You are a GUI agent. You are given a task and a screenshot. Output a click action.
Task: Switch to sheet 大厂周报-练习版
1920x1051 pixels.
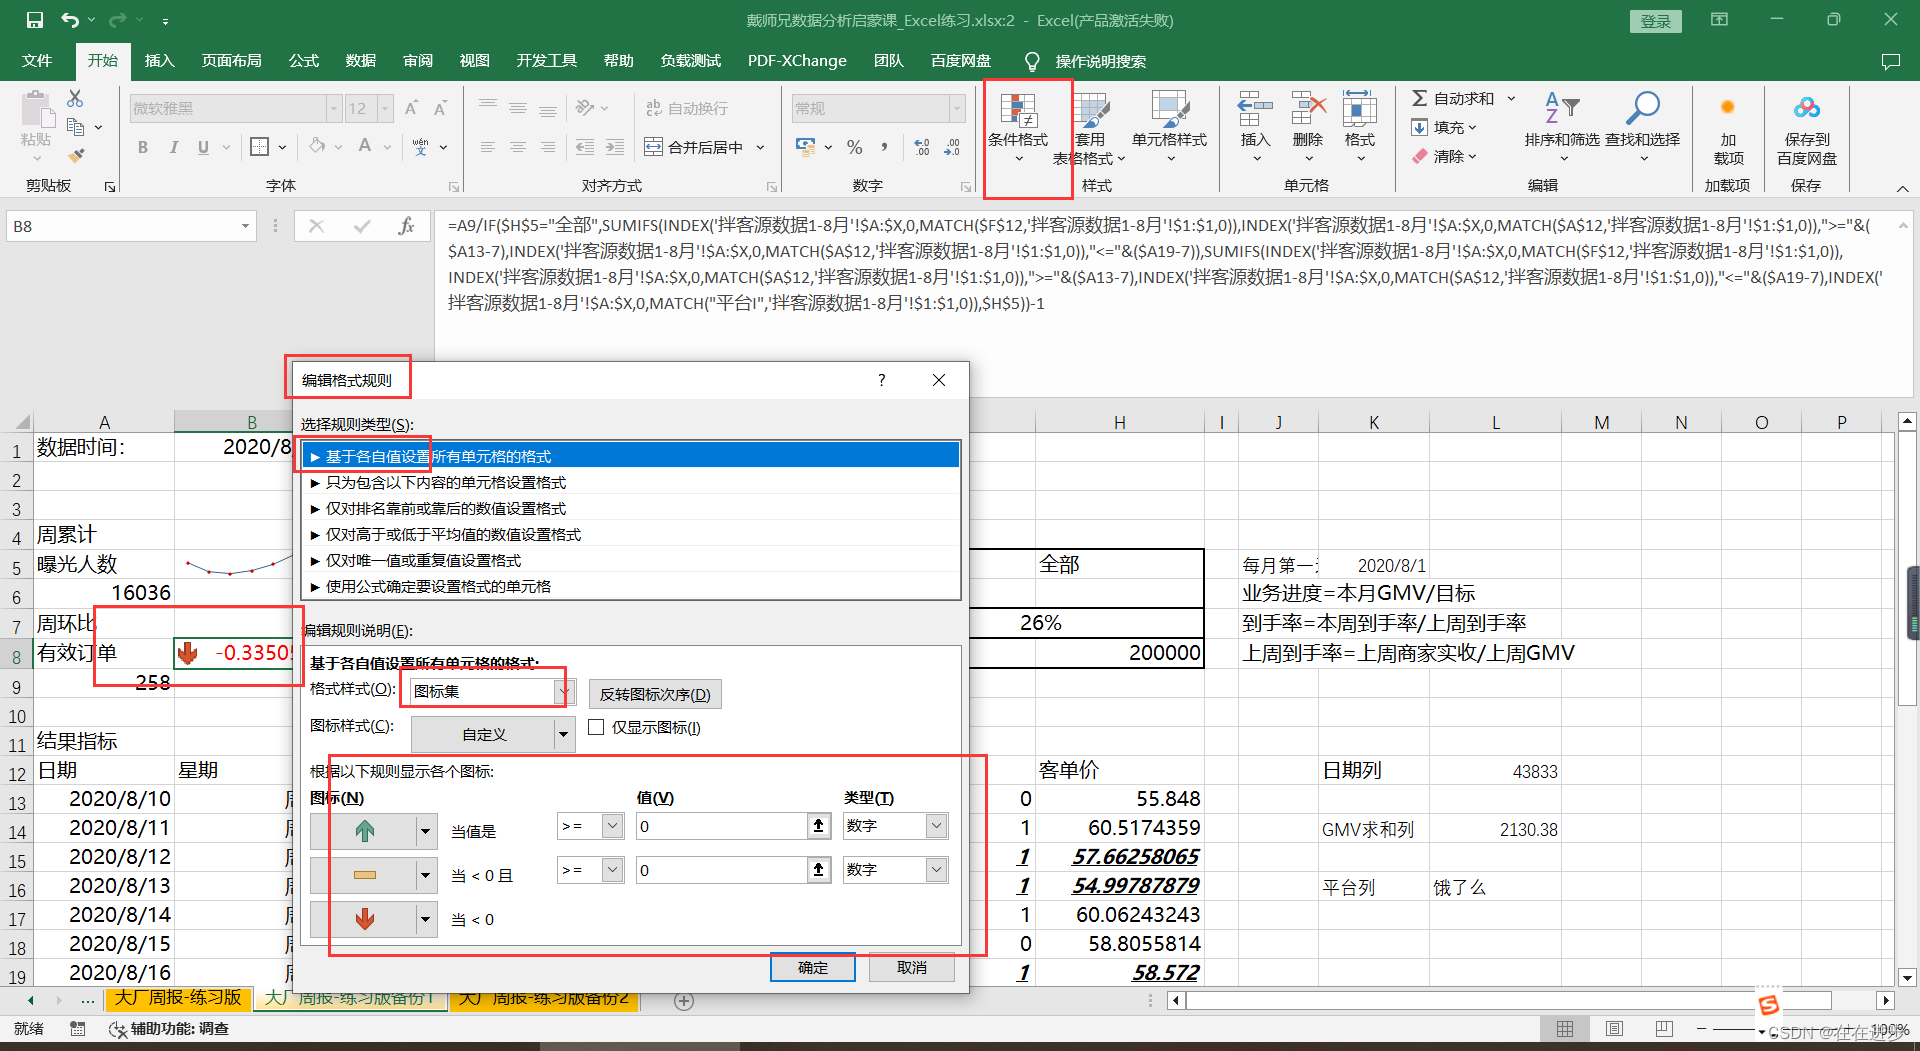[177, 998]
